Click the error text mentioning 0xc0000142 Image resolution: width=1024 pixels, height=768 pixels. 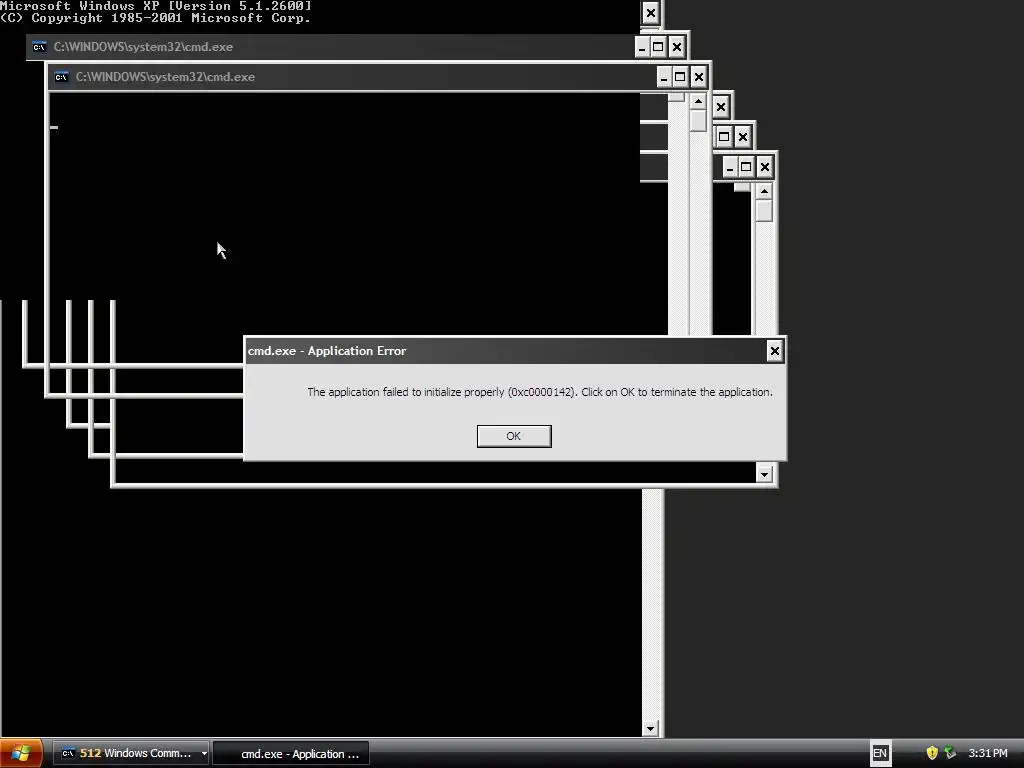coord(540,392)
